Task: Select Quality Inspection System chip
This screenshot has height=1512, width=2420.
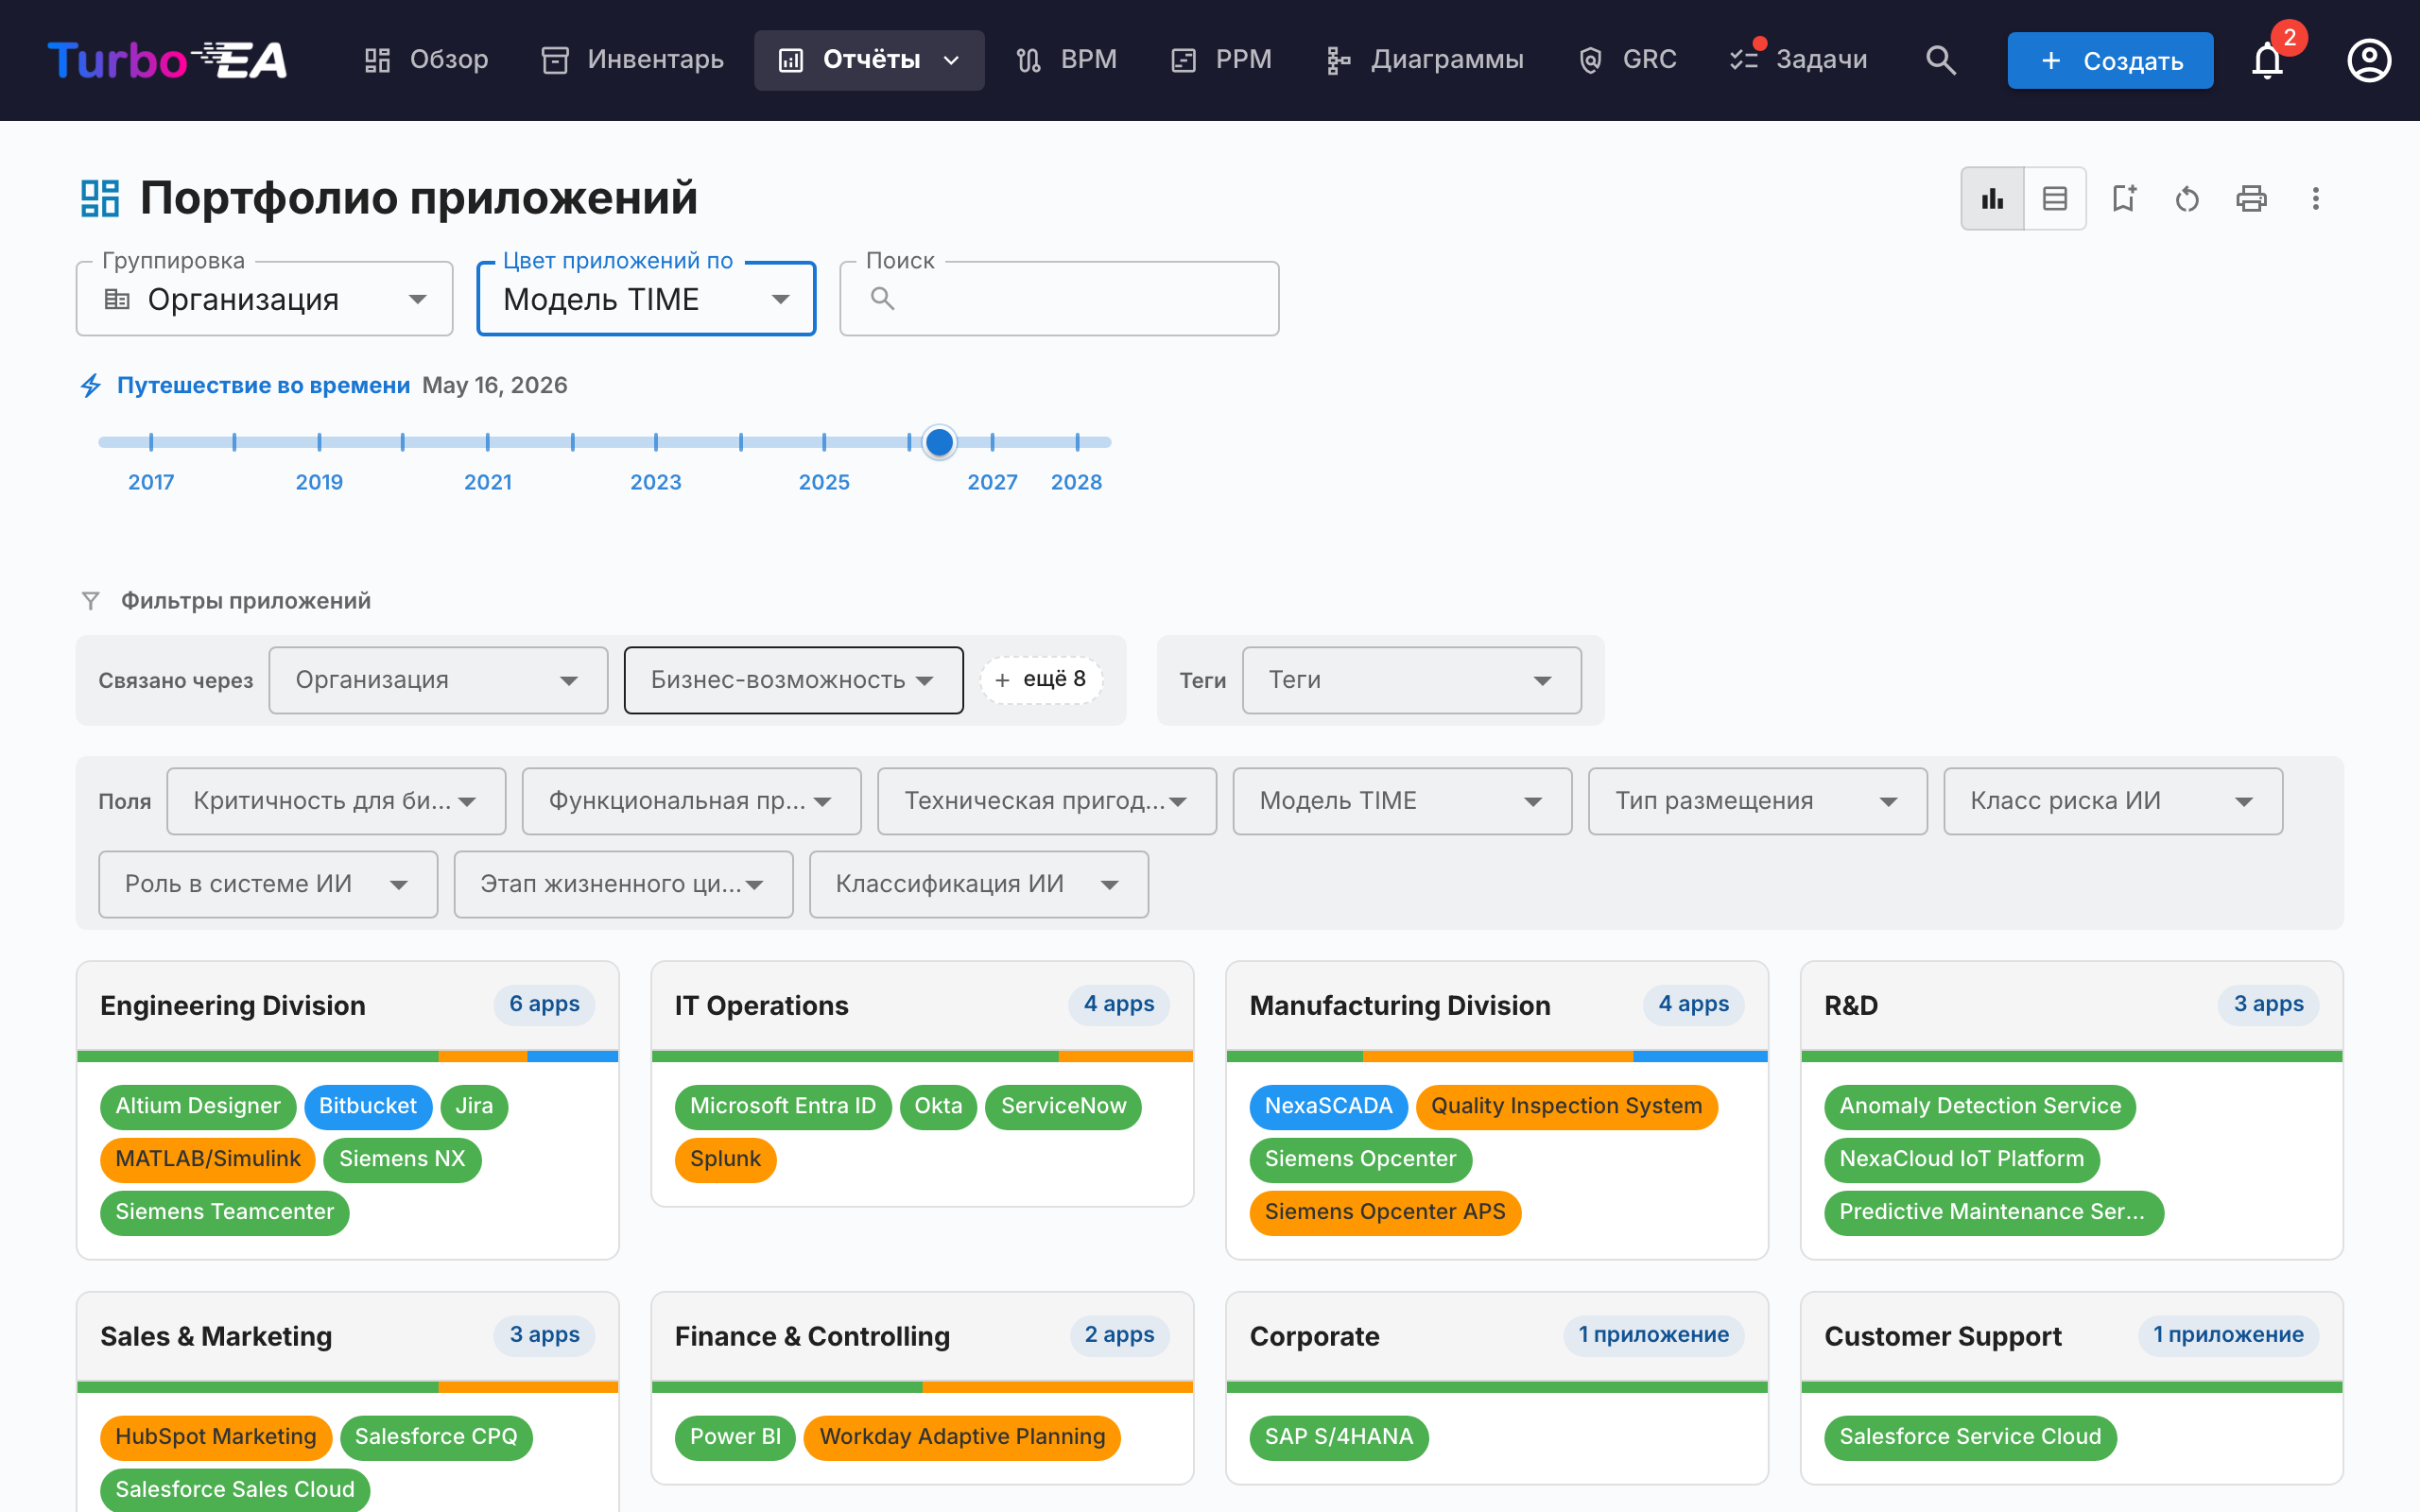Action: [x=1566, y=1106]
